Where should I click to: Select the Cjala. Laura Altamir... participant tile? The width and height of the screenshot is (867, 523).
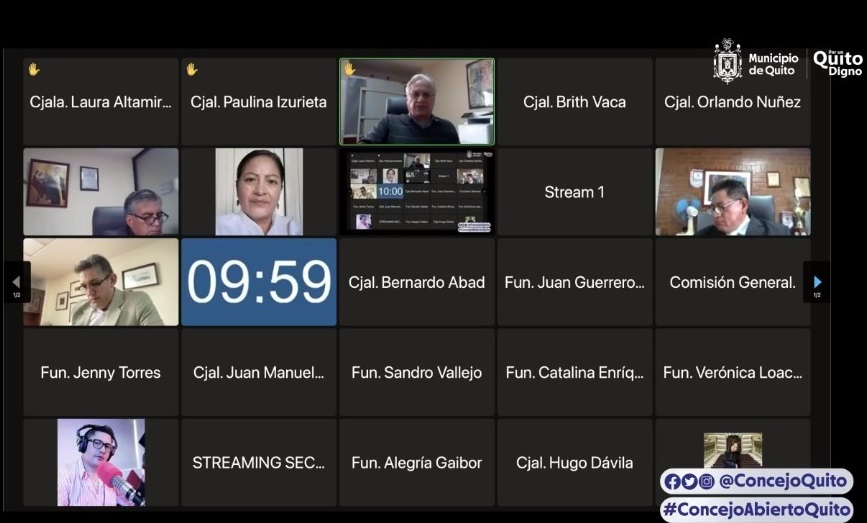[101, 102]
